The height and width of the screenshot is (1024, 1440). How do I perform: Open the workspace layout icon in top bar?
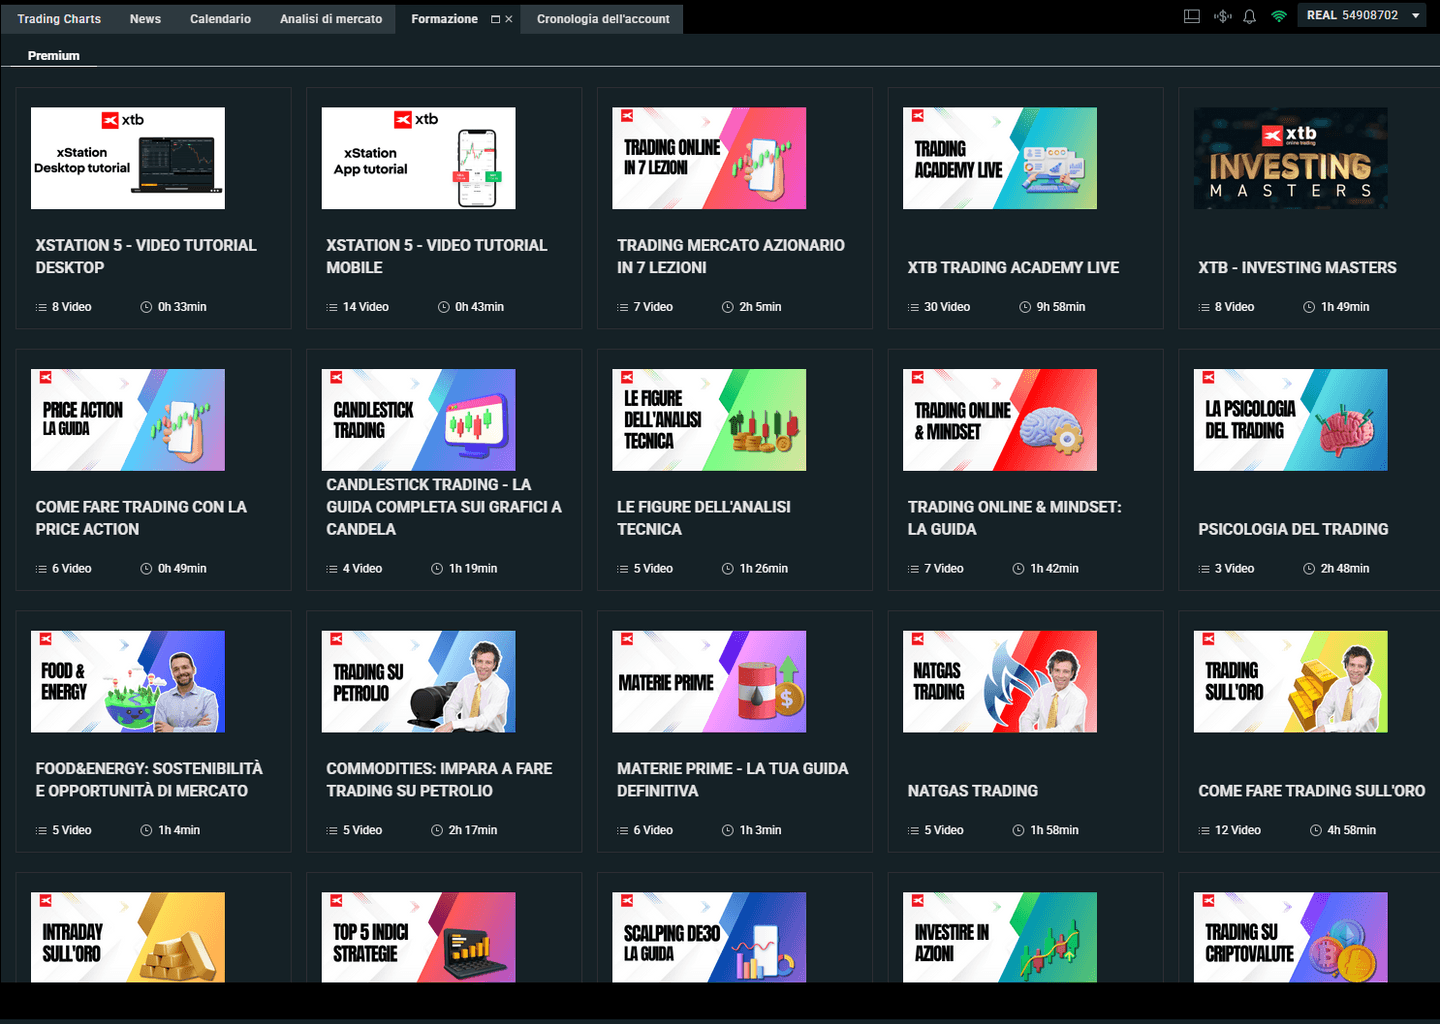coord(1191,16)
